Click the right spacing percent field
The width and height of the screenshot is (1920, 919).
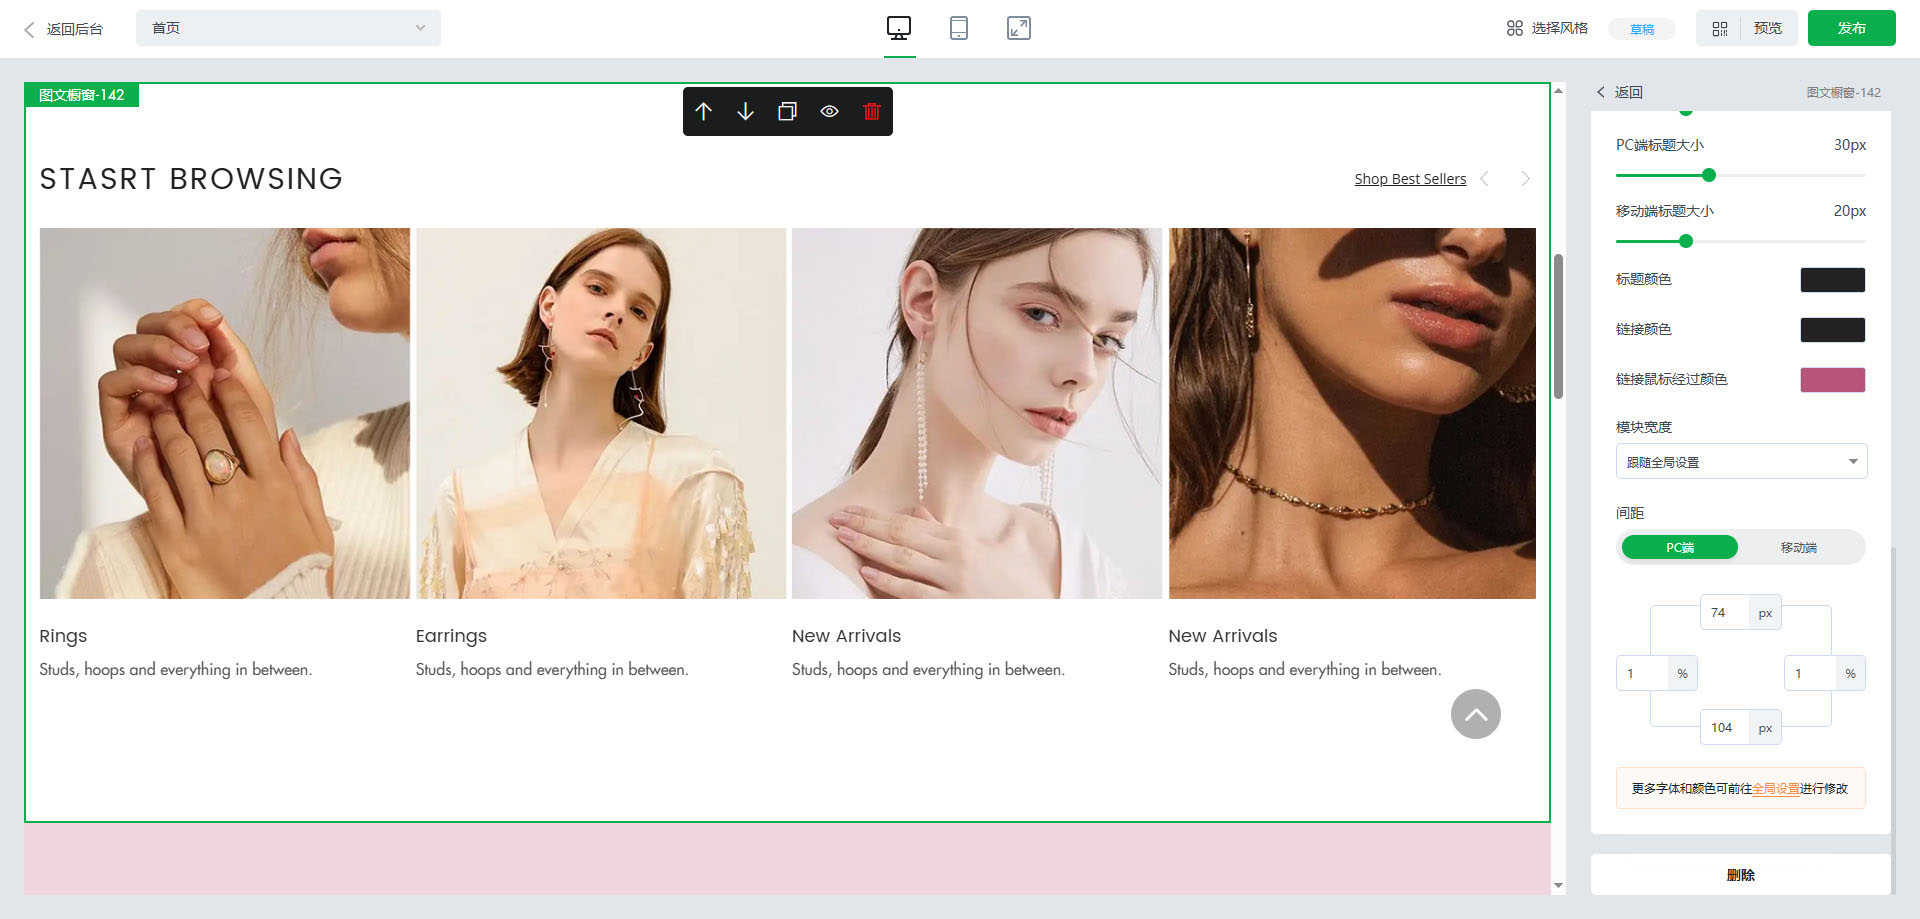pos(1810,673)
